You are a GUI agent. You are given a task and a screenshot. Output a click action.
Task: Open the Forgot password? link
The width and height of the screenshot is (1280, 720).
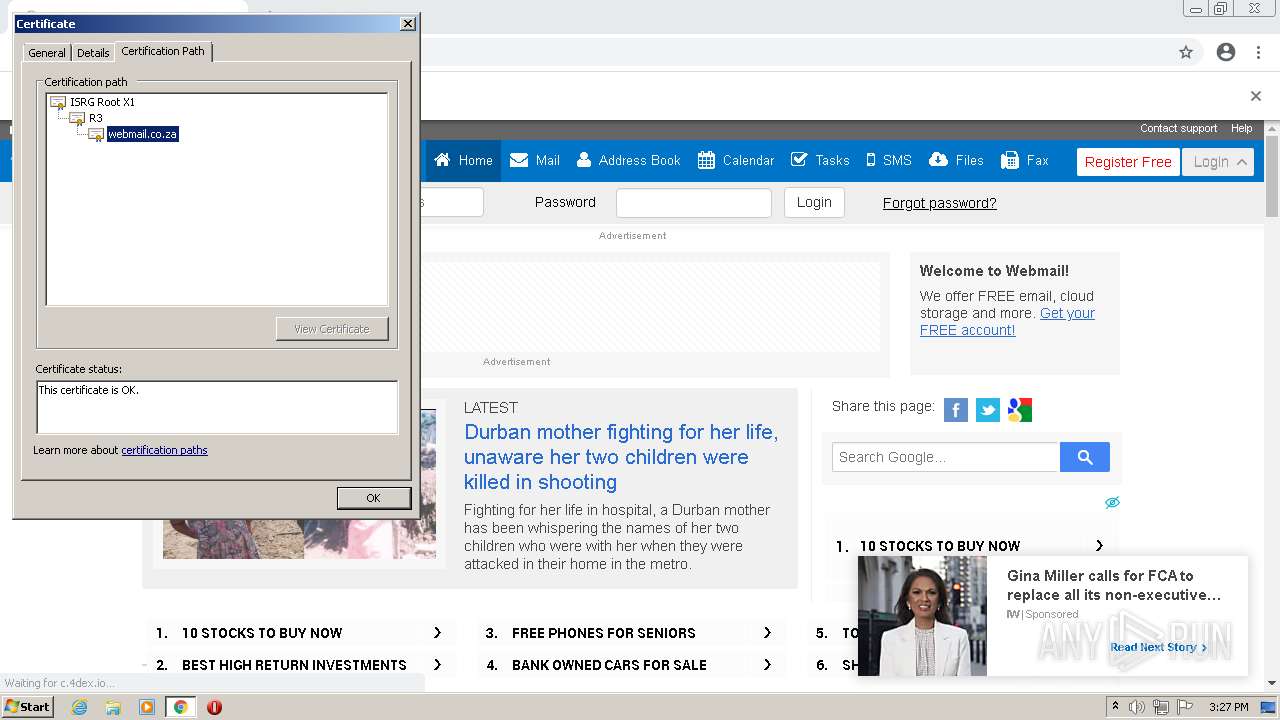[939, 203]
